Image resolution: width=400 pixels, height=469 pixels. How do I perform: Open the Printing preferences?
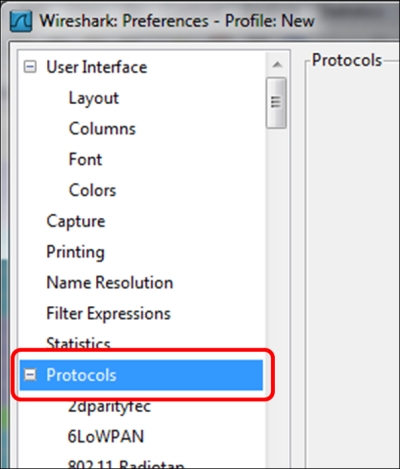(75, 252)
